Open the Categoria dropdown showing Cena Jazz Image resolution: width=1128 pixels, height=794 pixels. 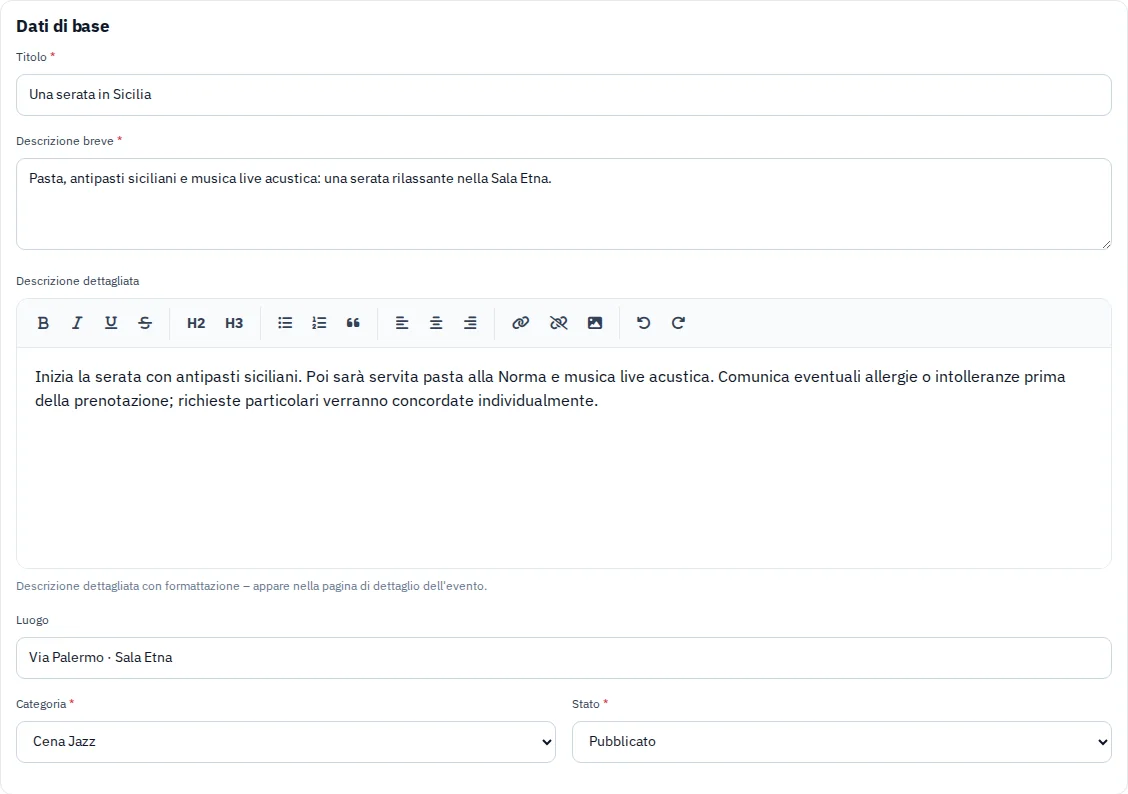(286, 741)
